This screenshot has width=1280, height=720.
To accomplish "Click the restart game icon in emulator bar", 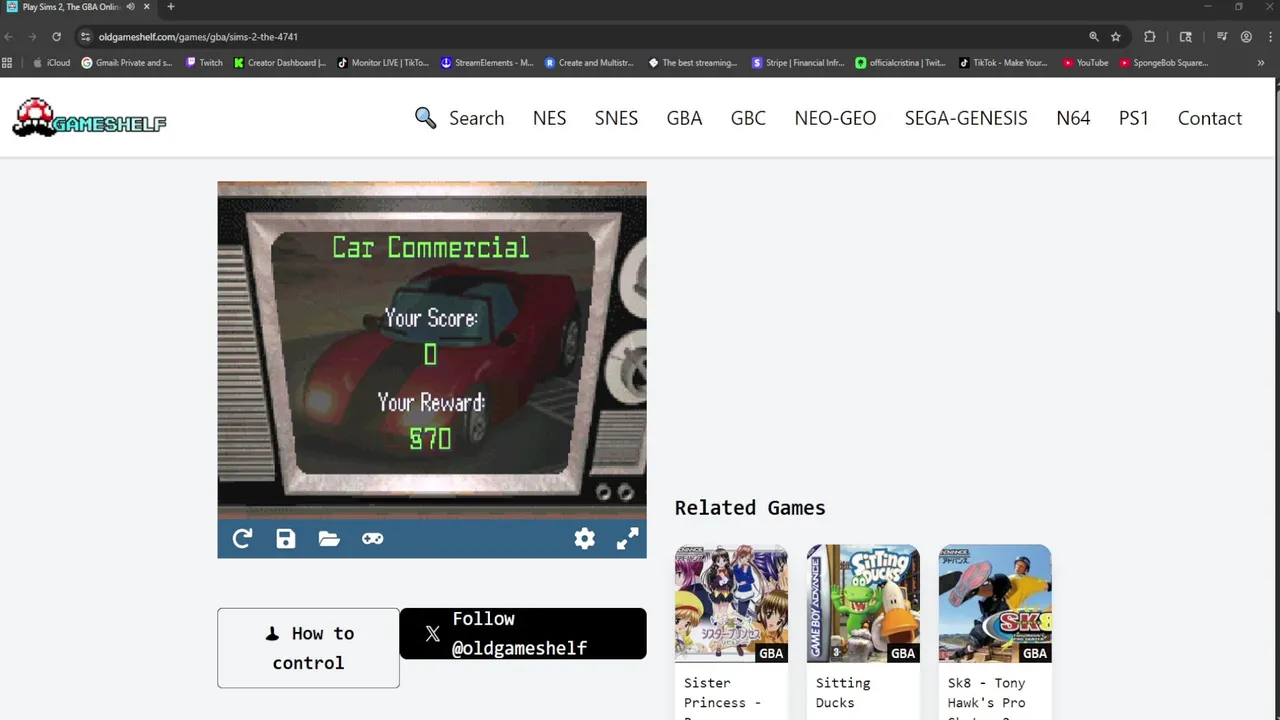I will tap(242, 539).
